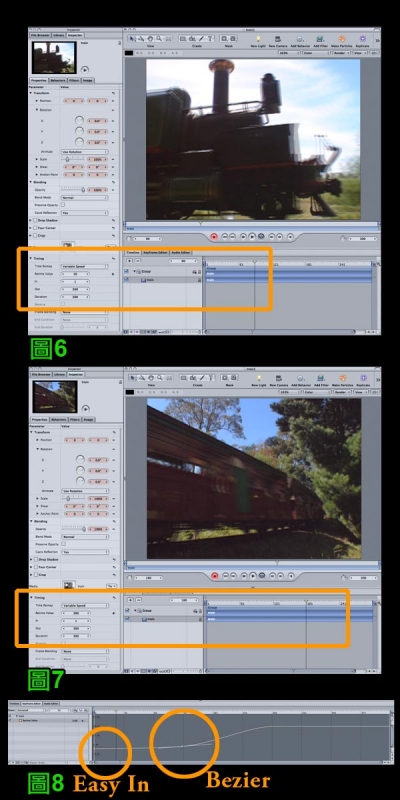Screen dimensions: 400x800
Task: Click Replicate icon in figure 6 toolbar
Action: [363, 39]
